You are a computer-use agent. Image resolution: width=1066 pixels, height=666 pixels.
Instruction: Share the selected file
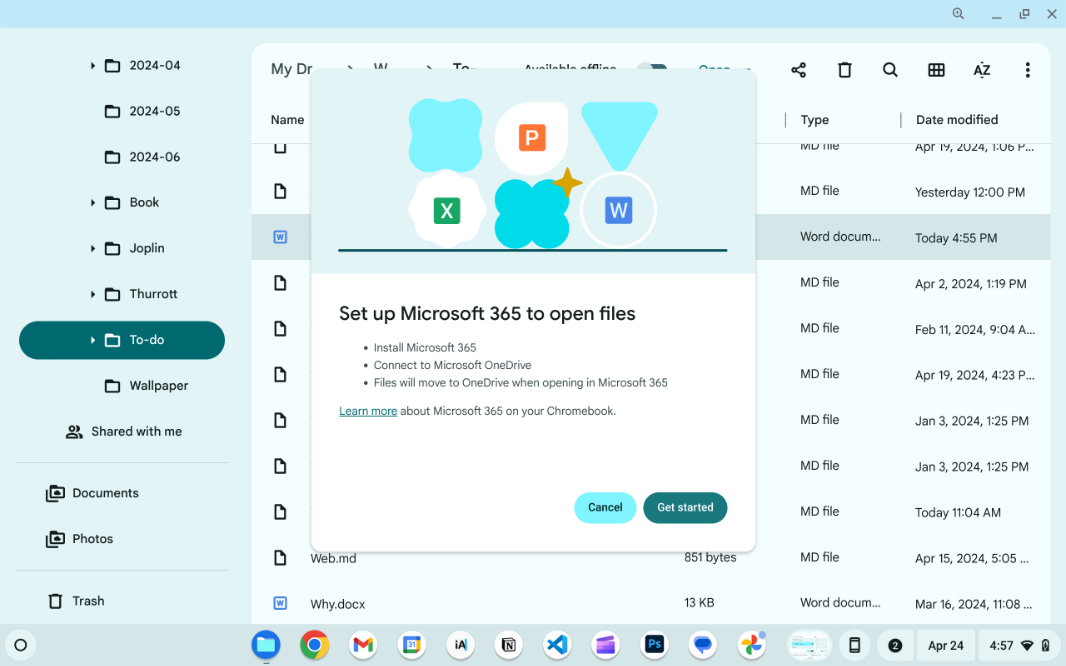point(797,70)
